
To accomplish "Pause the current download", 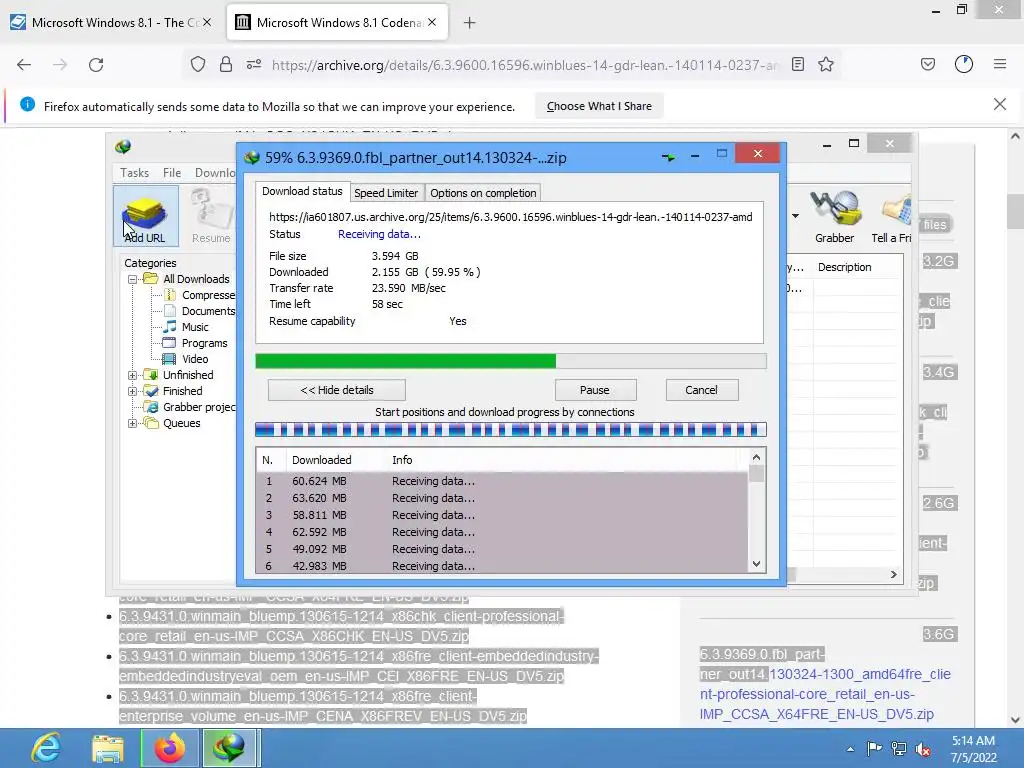I will coord(595,390).
